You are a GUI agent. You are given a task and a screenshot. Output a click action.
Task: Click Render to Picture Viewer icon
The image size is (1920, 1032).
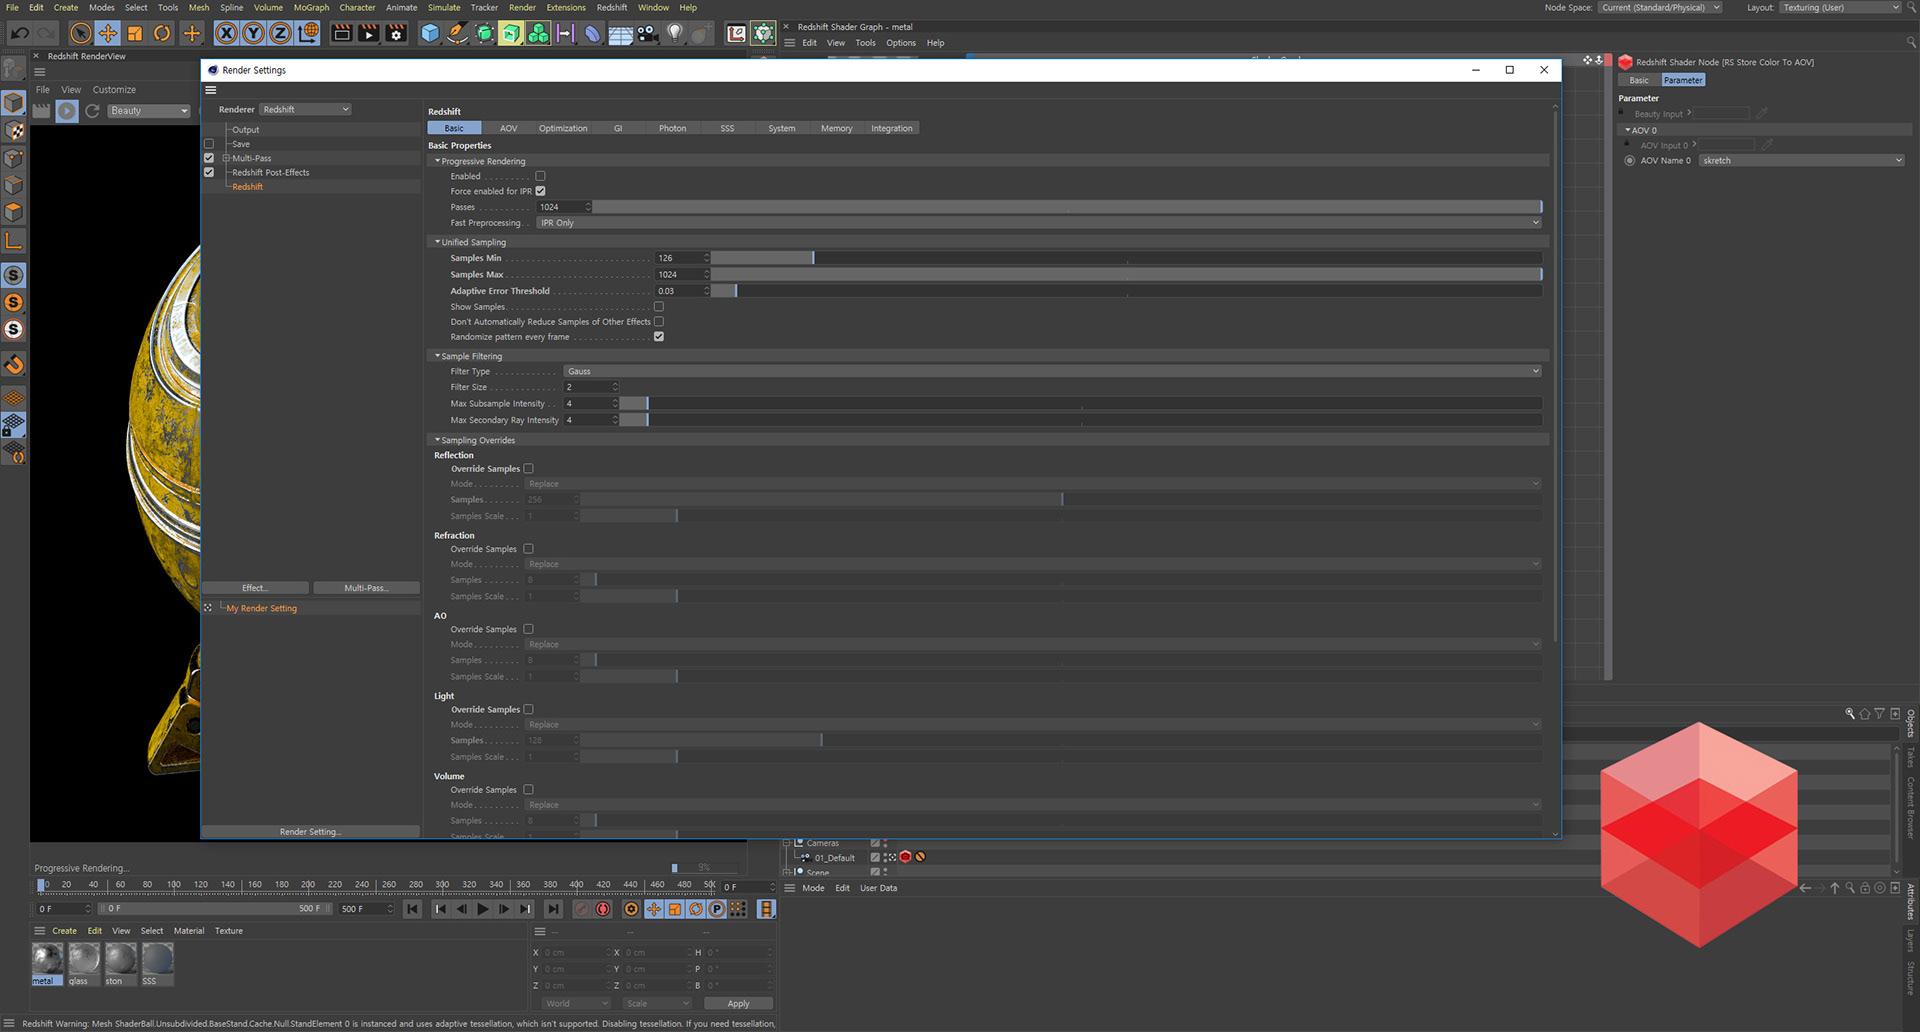coord(368,34)
